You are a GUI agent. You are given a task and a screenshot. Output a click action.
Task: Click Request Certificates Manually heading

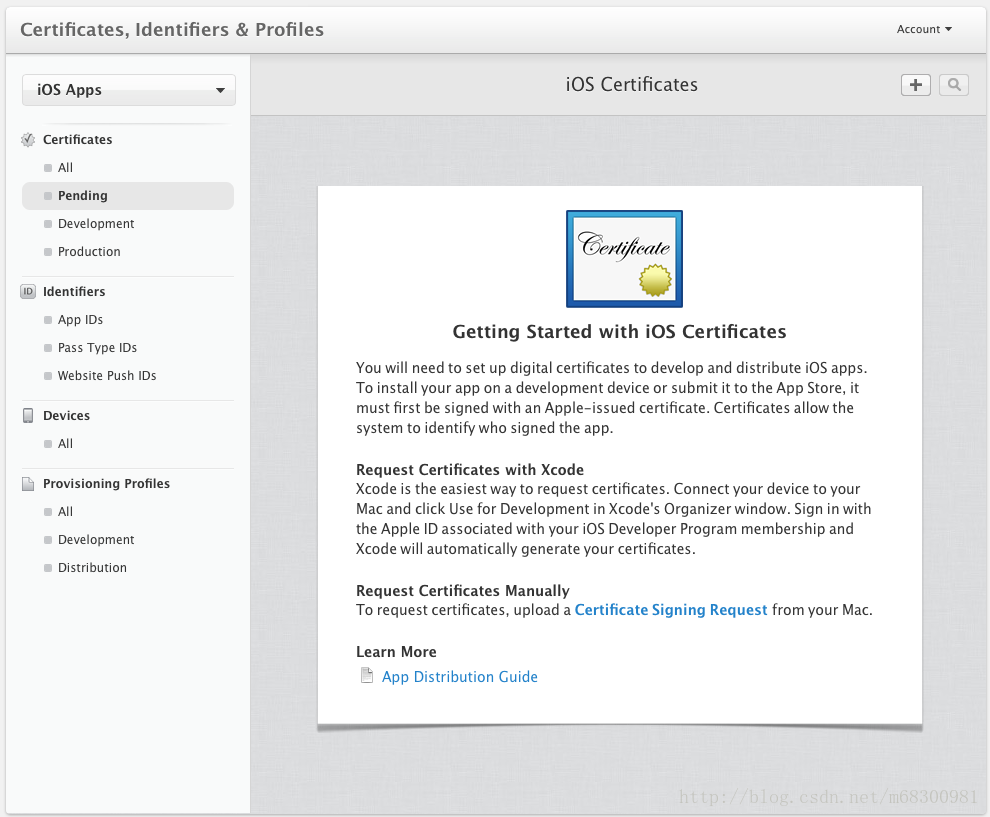[x=463, y=590]
